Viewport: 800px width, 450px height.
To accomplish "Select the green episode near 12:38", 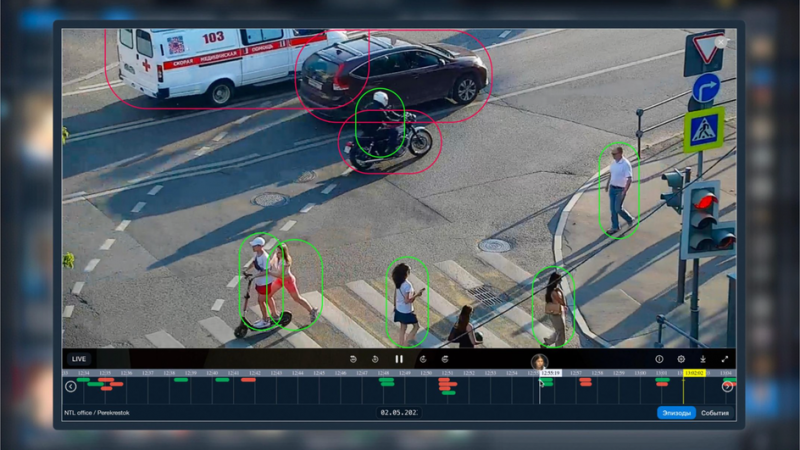I will [181, 380].
